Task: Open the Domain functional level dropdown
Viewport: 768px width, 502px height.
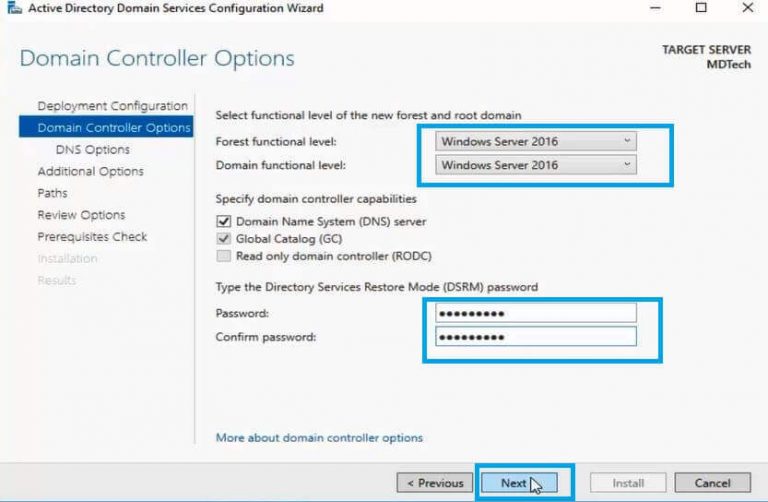Action: [537, 165]
